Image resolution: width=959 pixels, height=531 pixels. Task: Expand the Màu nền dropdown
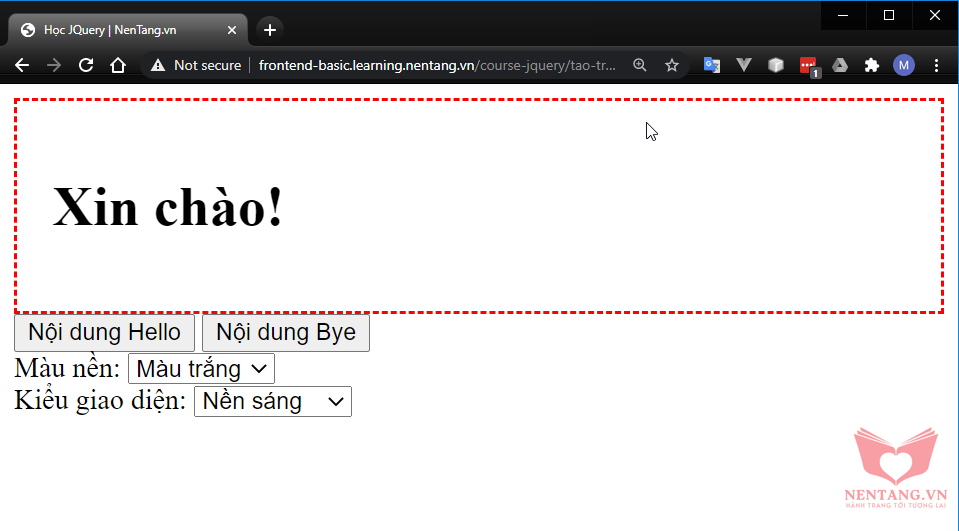coord(201,369)
